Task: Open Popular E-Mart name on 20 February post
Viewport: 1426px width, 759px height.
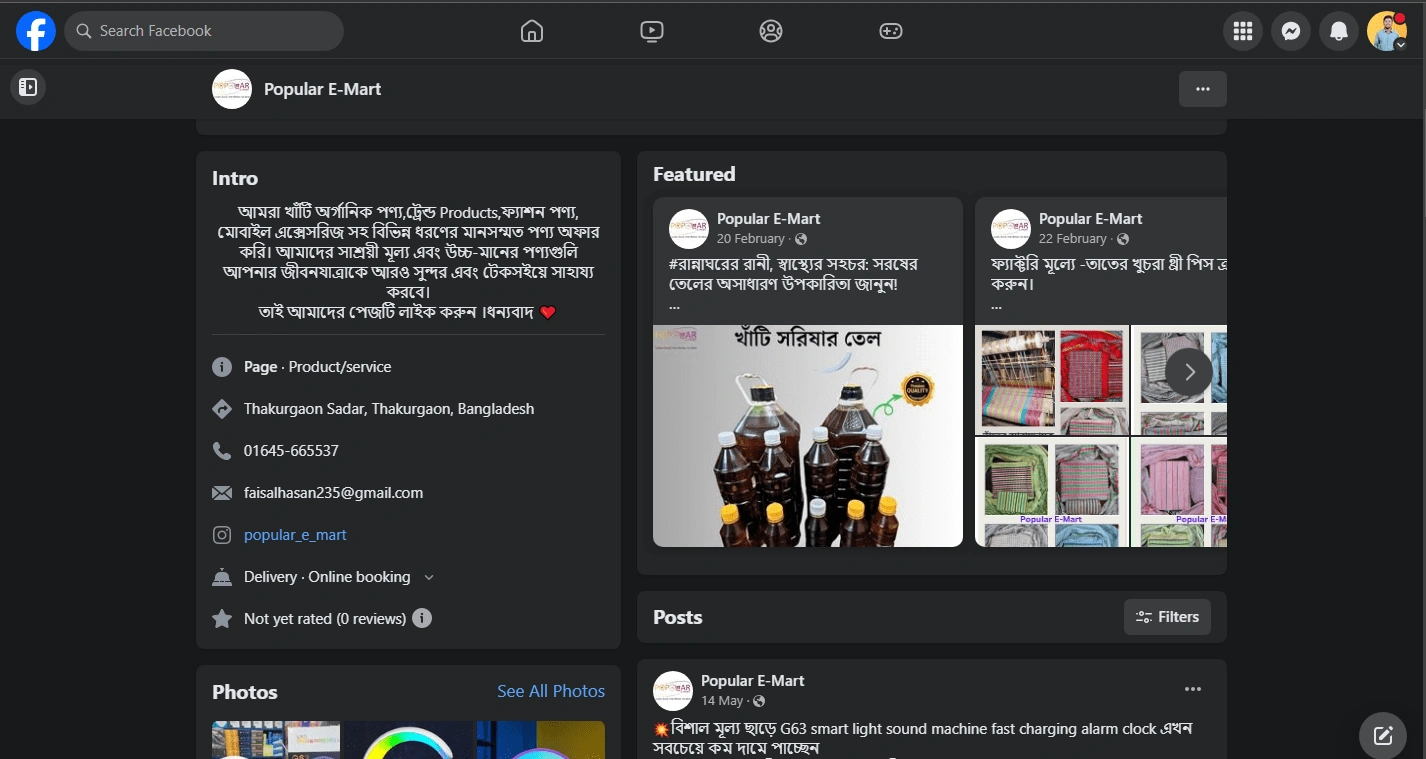Action: tap(769, 219)
